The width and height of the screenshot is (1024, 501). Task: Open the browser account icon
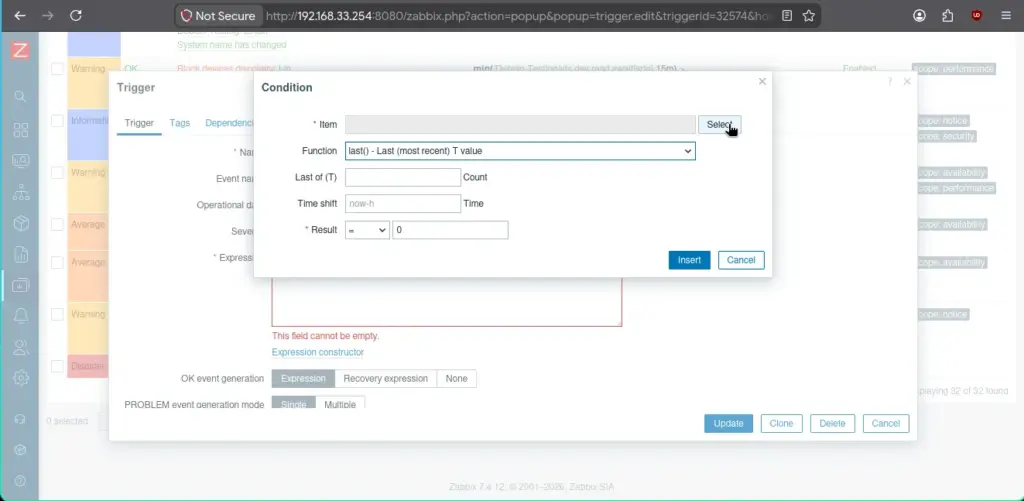click(920, 16)
